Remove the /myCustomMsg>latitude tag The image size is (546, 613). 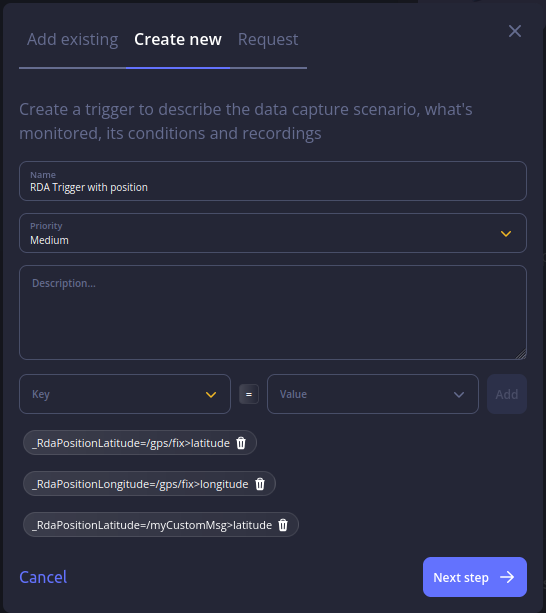click(x=283, y=525)
